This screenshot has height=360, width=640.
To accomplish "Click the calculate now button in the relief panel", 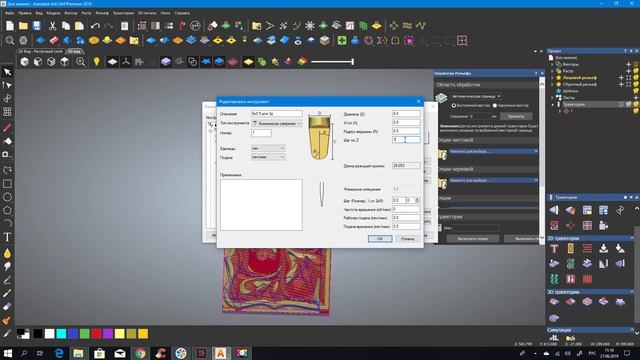I will (x=522, y=238).
